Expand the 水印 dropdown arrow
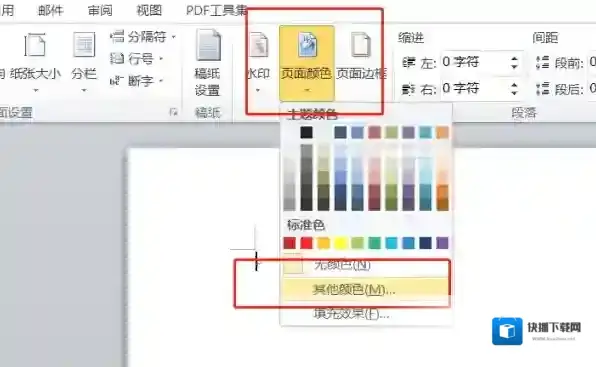 click(x=258, y=90)
